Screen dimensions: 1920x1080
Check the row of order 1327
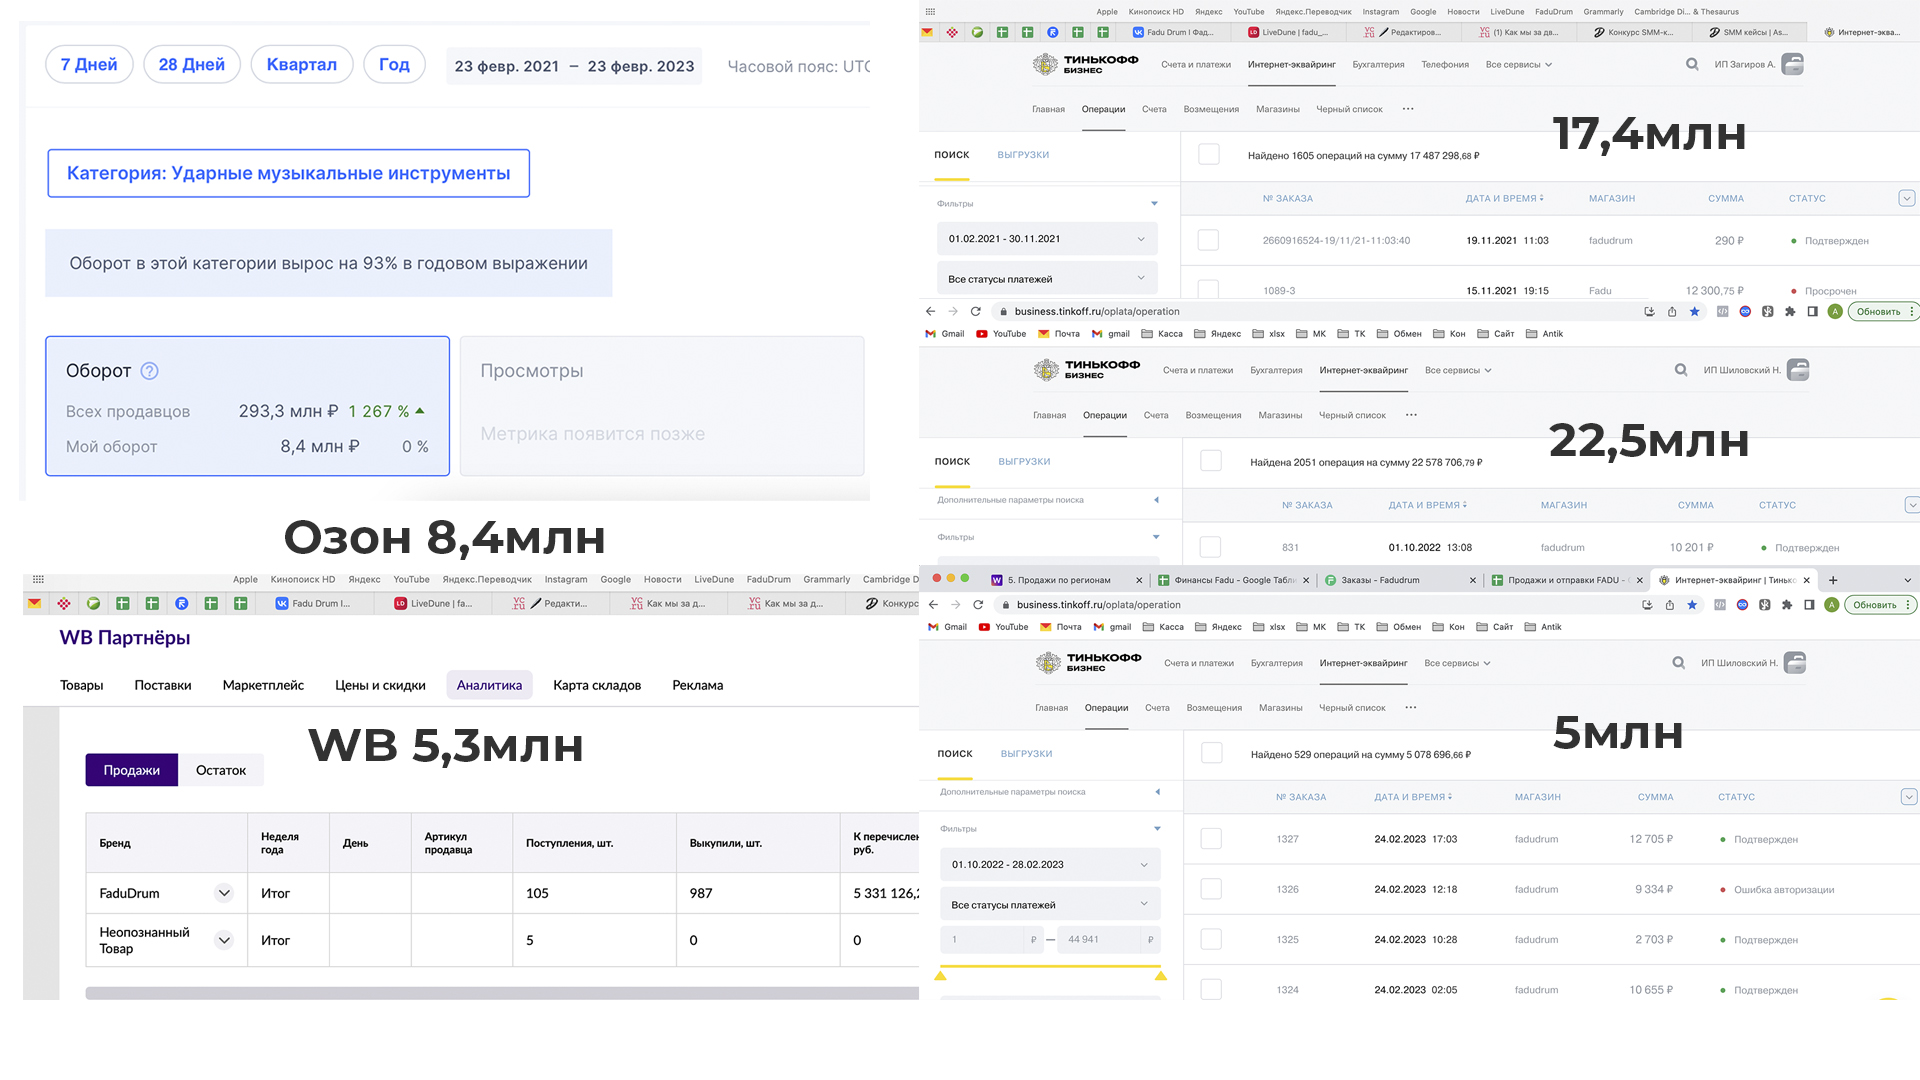pyautogui.click(x=1211, y=839)
